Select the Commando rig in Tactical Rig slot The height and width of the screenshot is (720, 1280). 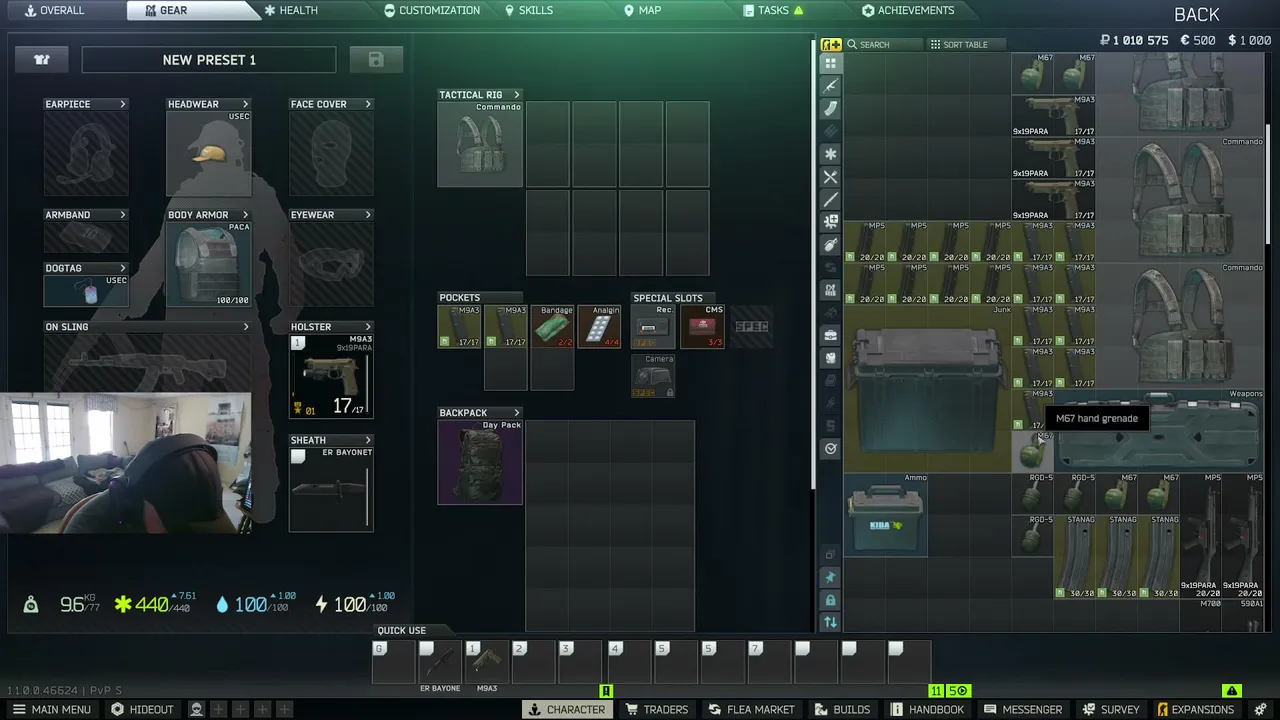pyautogui.click(x=480, y=144)
